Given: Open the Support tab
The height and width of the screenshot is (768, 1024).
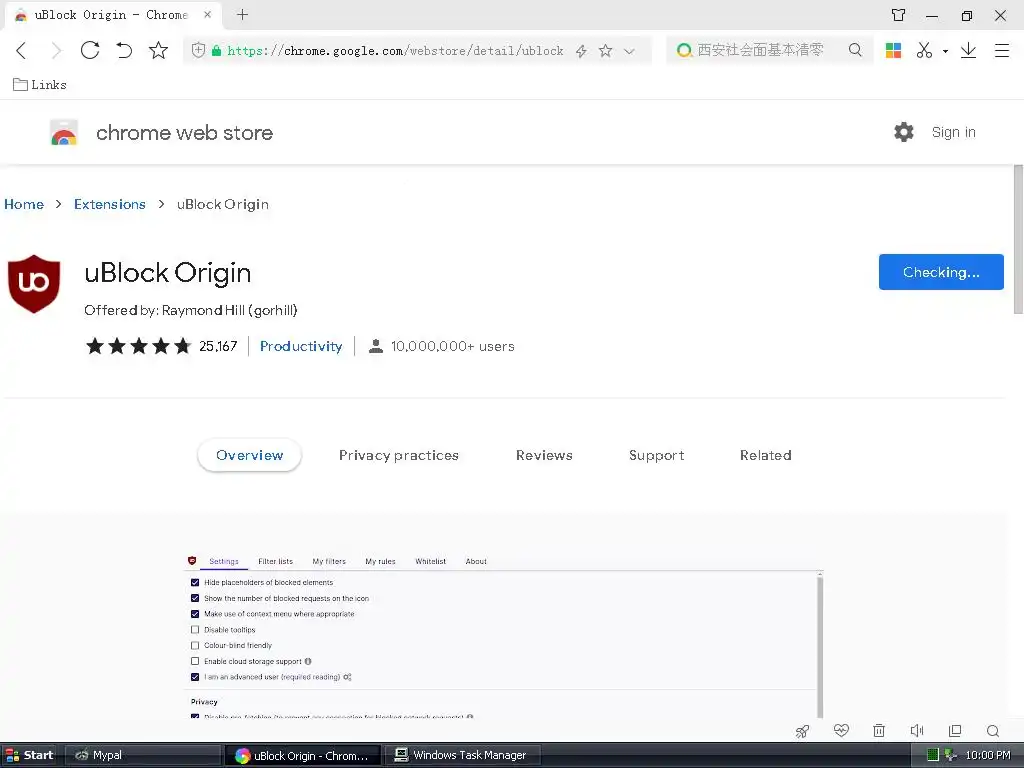Looking at the screenshot, I should tap(656, 455).
